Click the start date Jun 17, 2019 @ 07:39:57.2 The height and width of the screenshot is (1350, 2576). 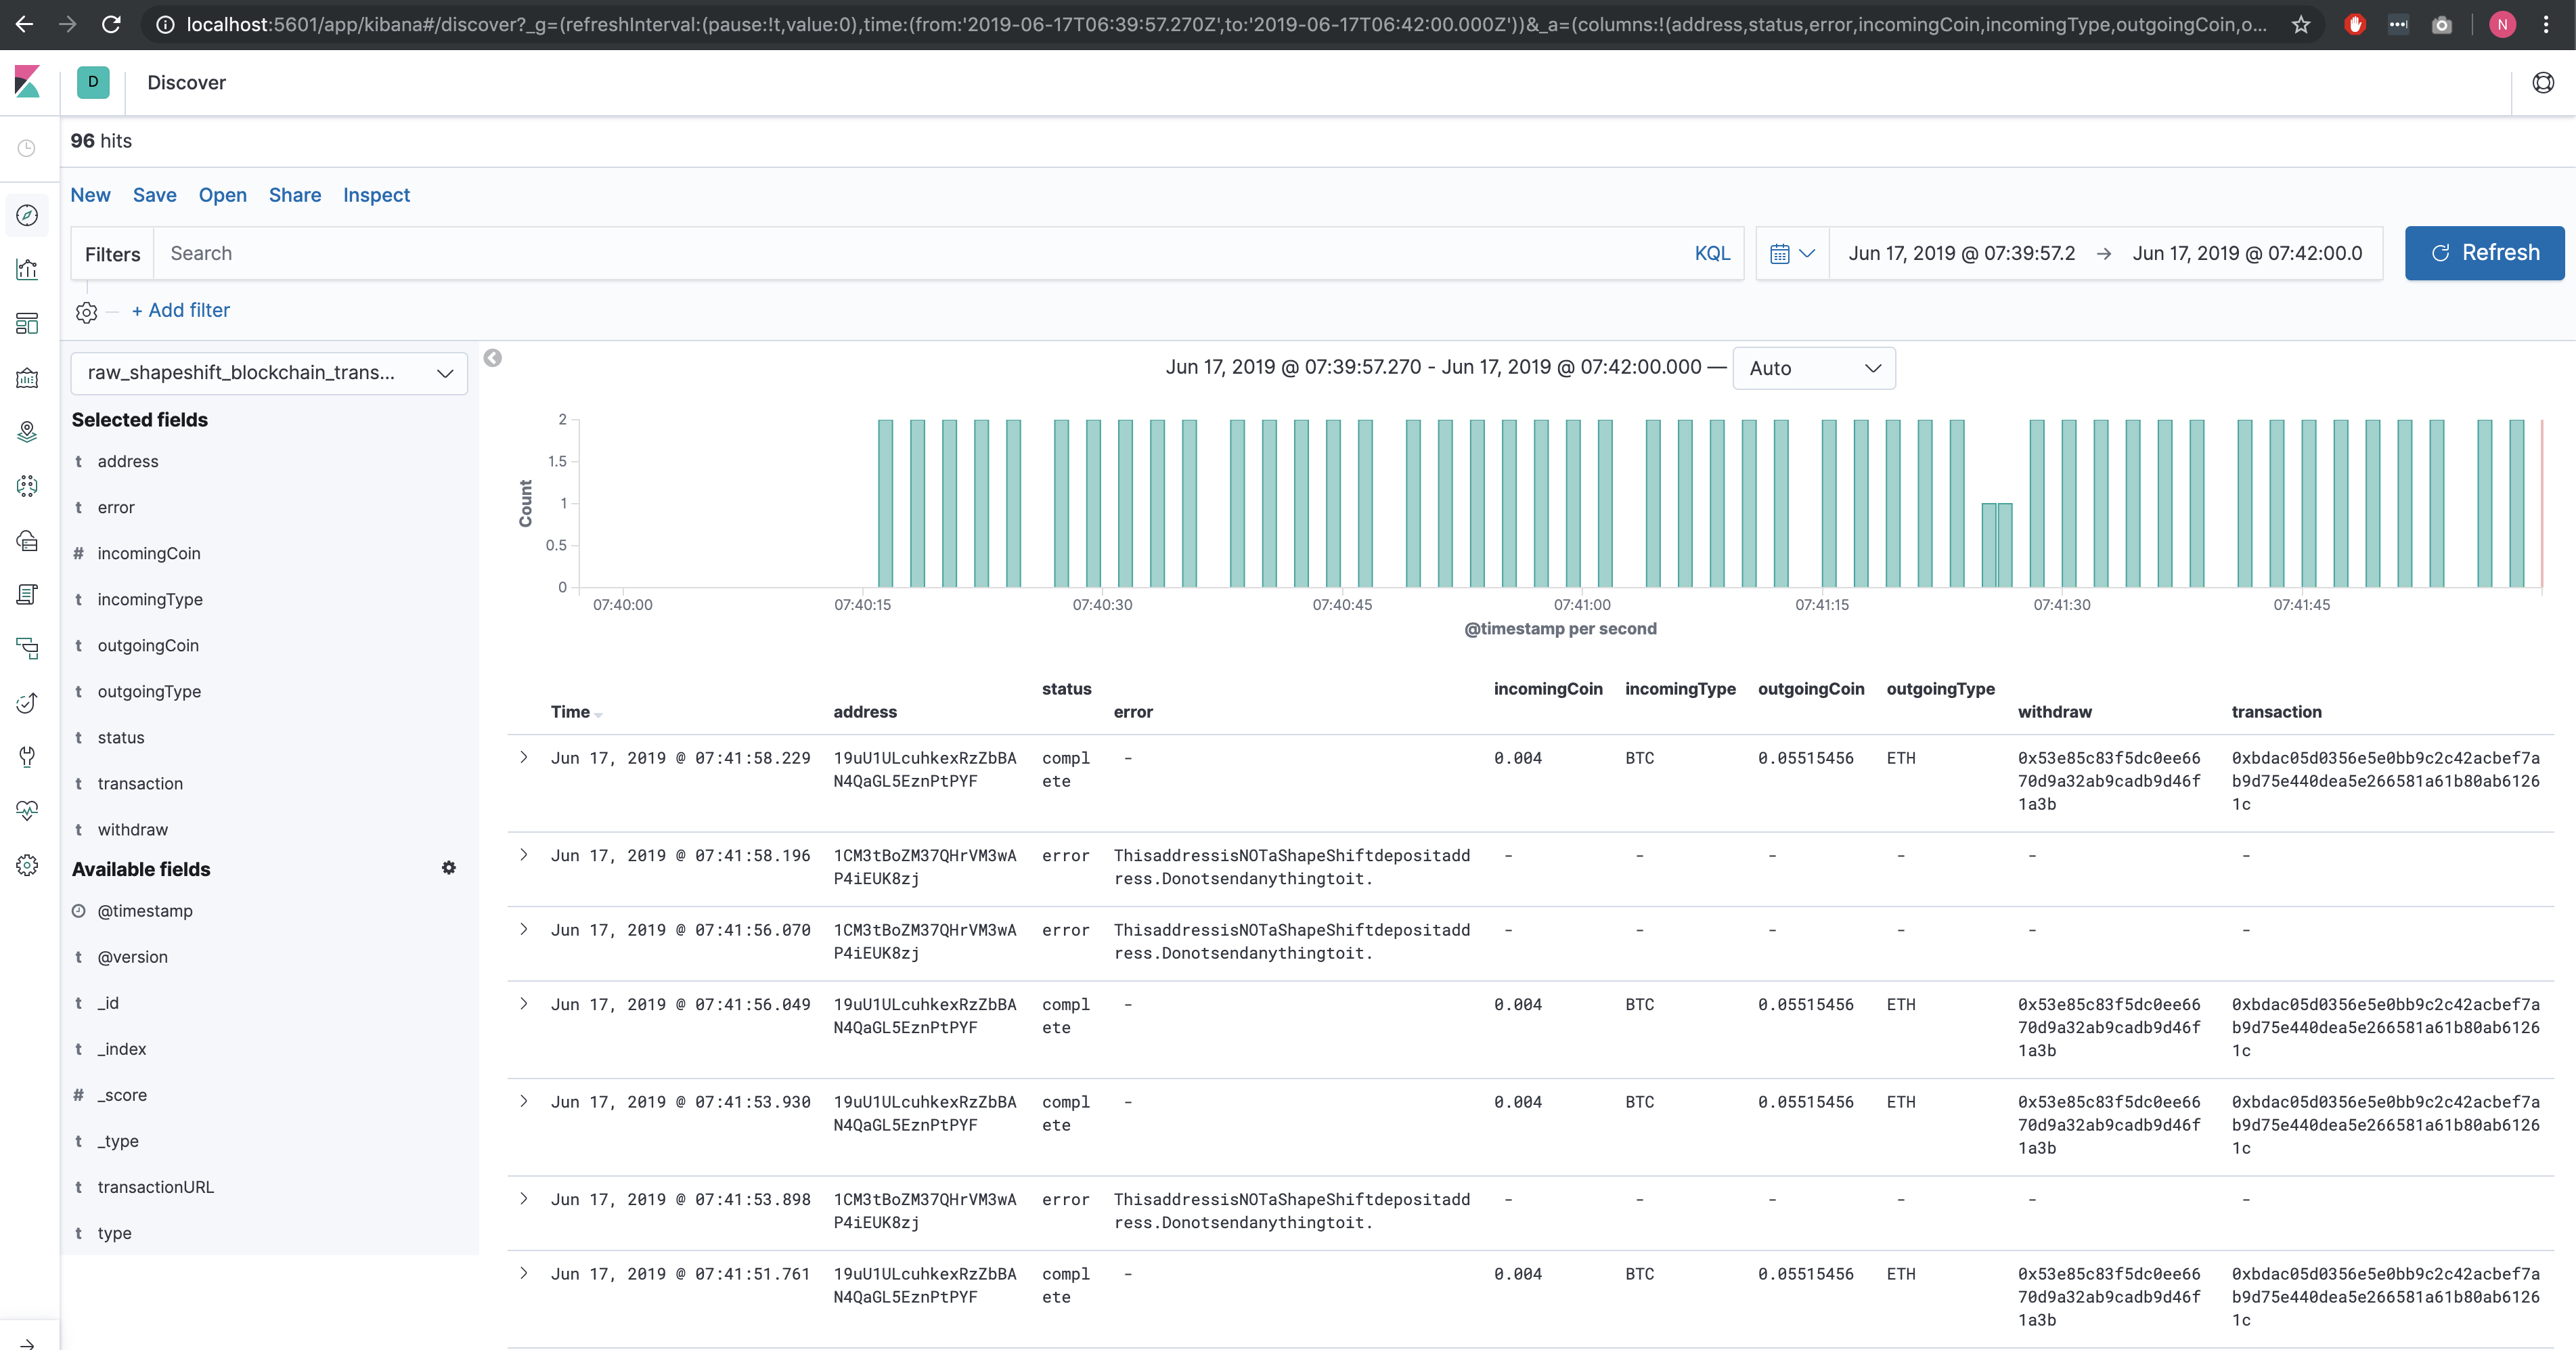[1961, 253]
